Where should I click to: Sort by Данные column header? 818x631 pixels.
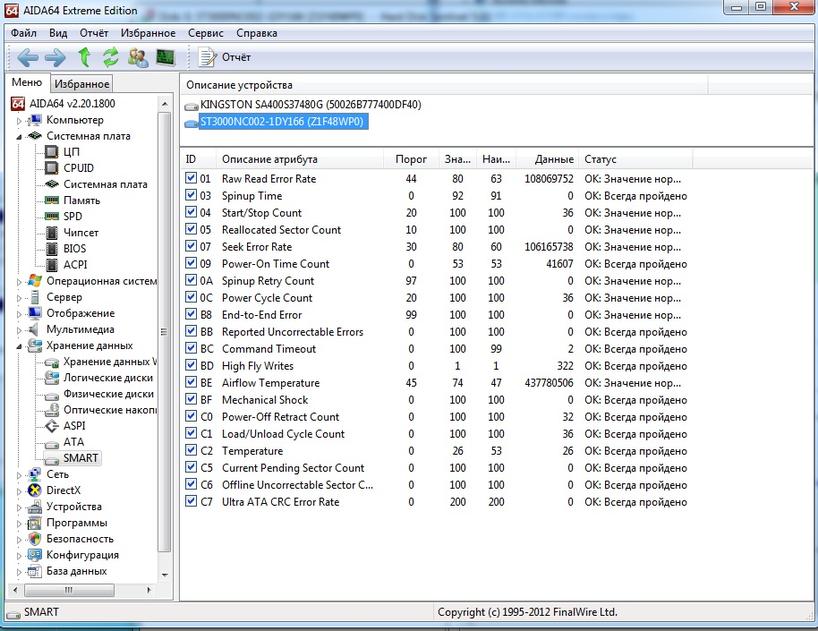point(547,159)
